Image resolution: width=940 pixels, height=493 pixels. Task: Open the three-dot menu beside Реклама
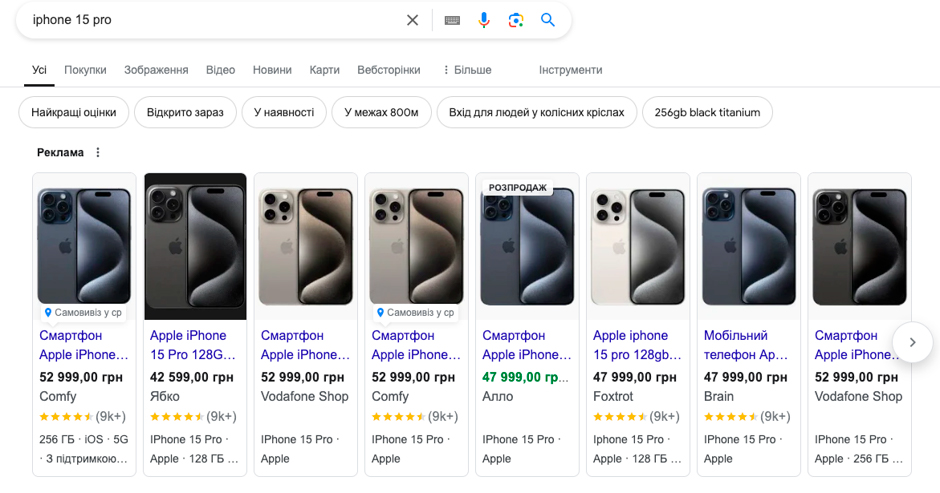[x=98, y=152]
